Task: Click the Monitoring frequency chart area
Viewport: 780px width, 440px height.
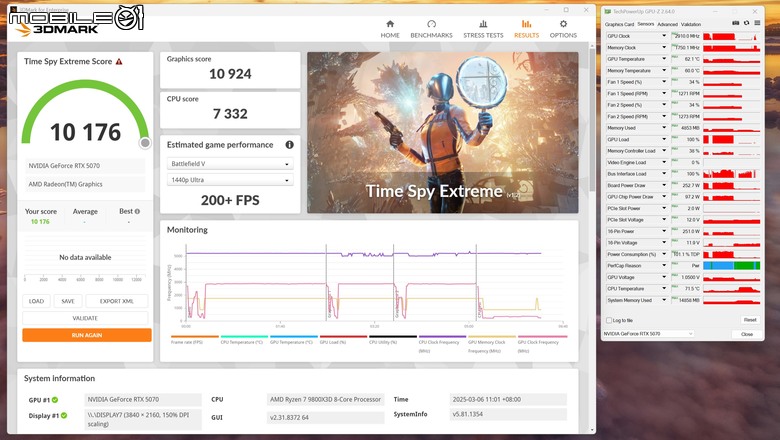Action: coord(374,282)
